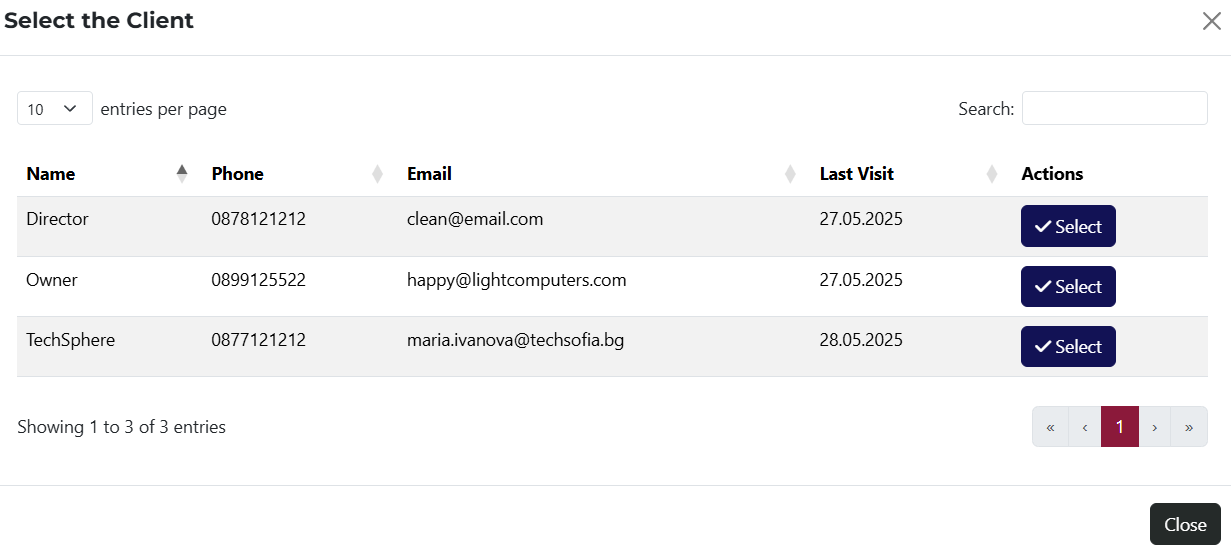The width and height of the screenshot is (1231, 554).
Task: Select the TechSphere client
Action: click(1067, 347)
